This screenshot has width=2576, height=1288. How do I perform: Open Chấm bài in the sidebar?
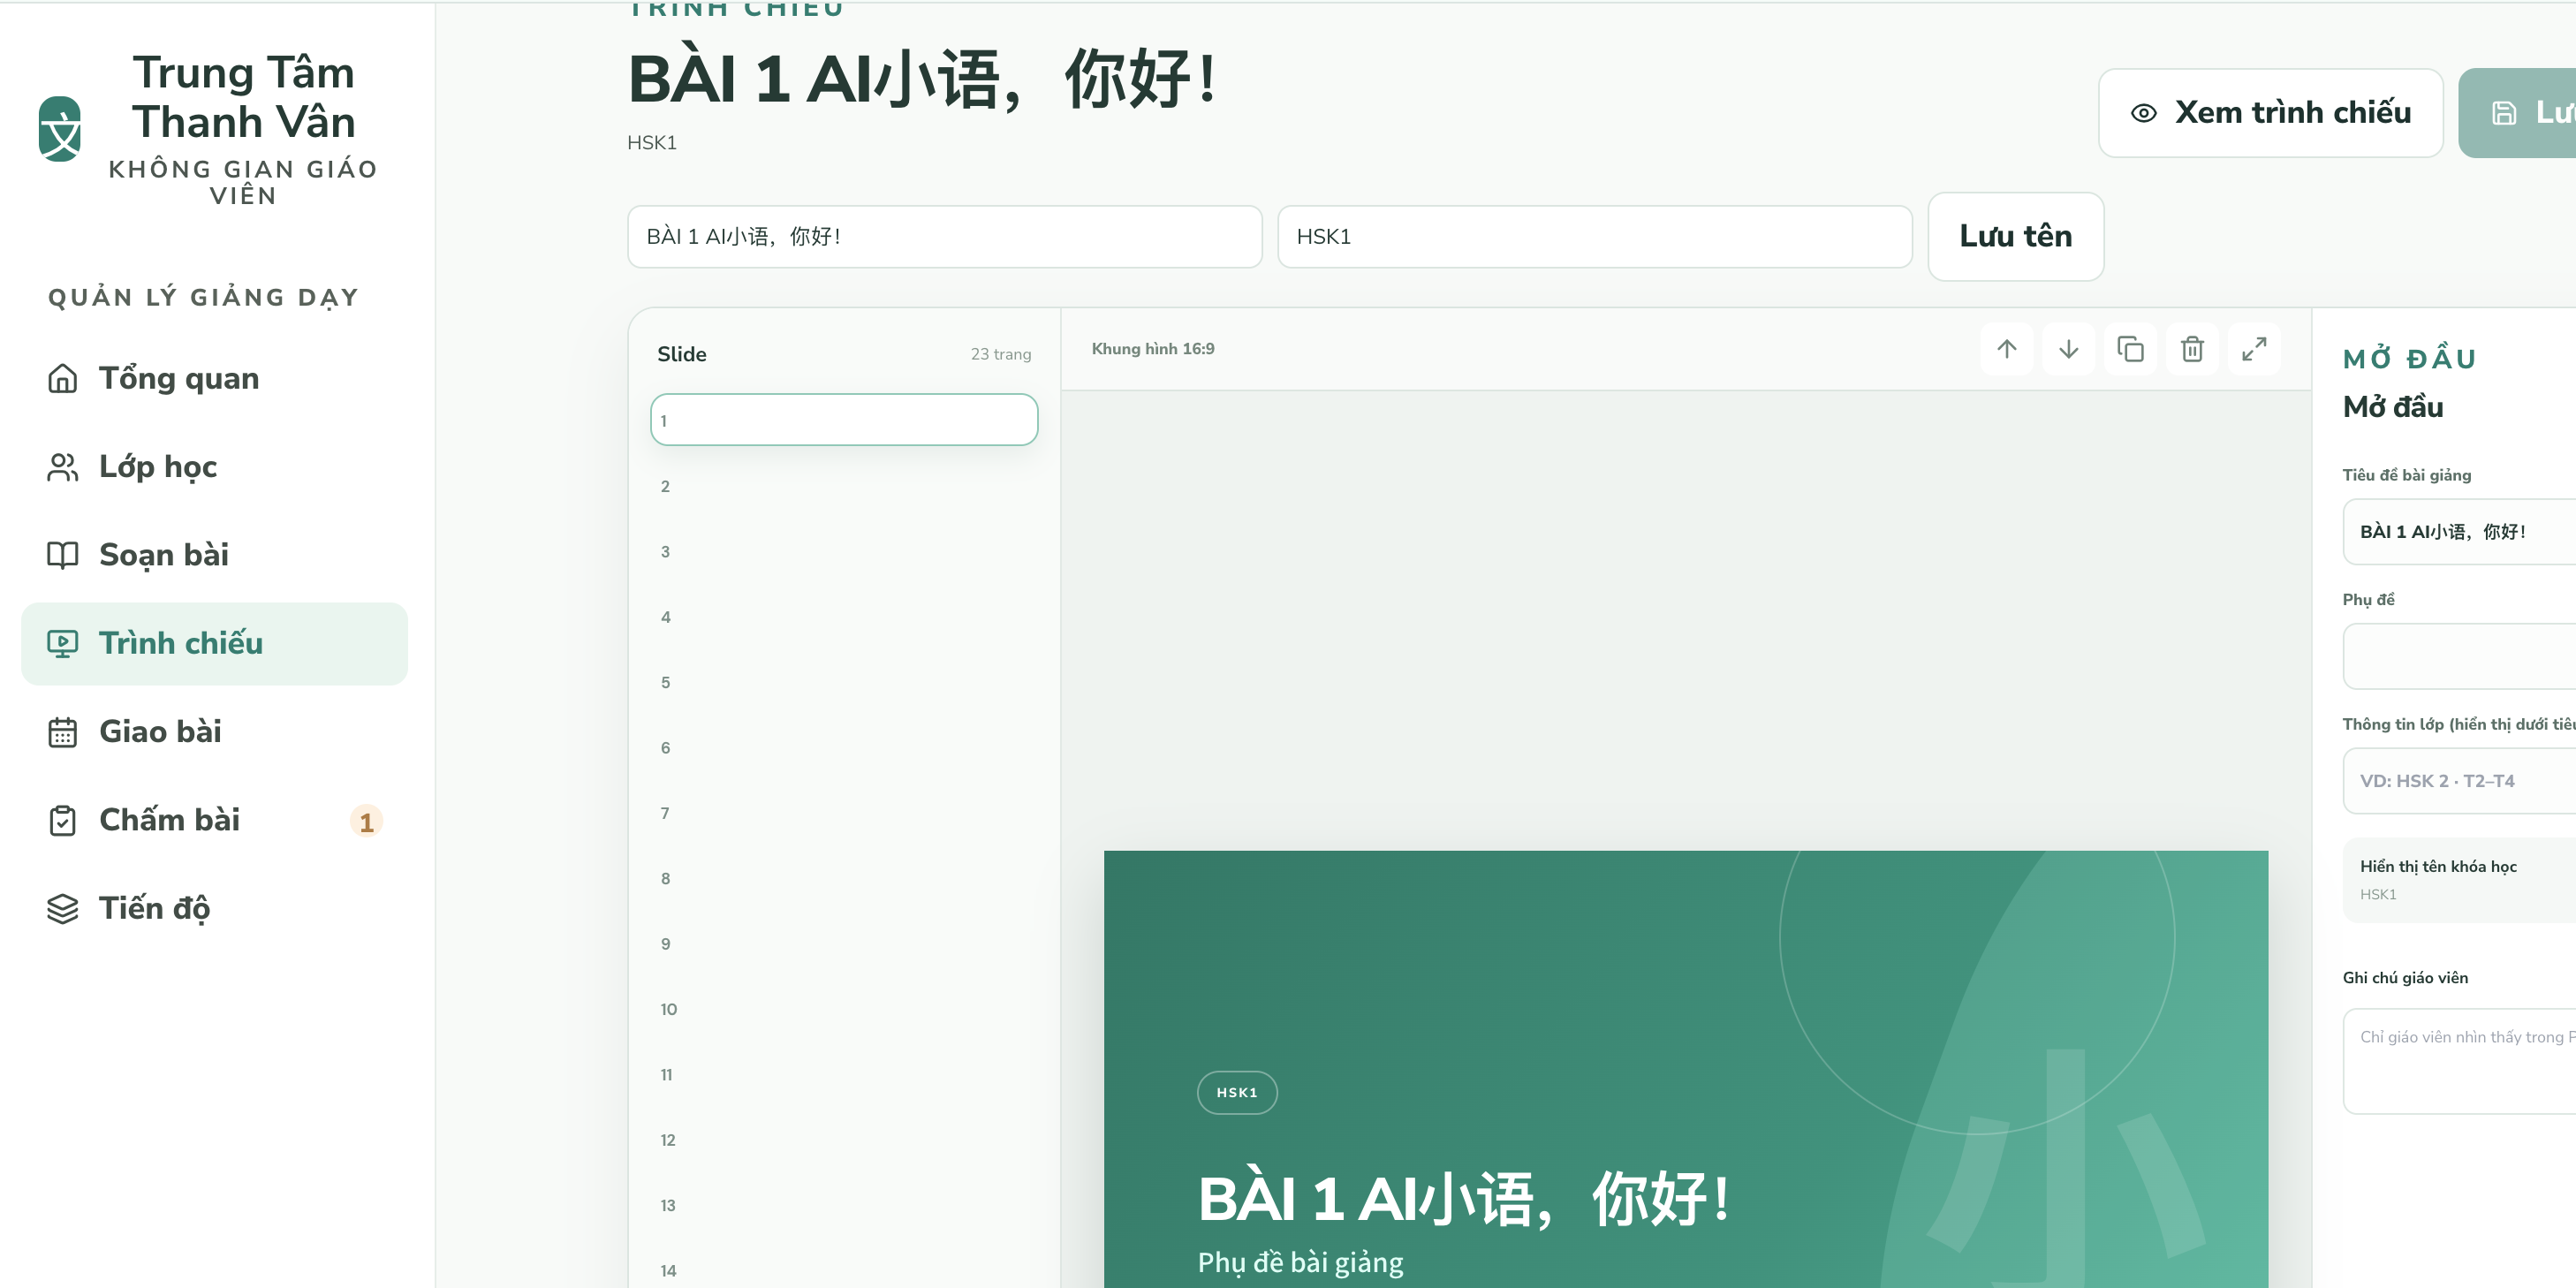[214, 820]
